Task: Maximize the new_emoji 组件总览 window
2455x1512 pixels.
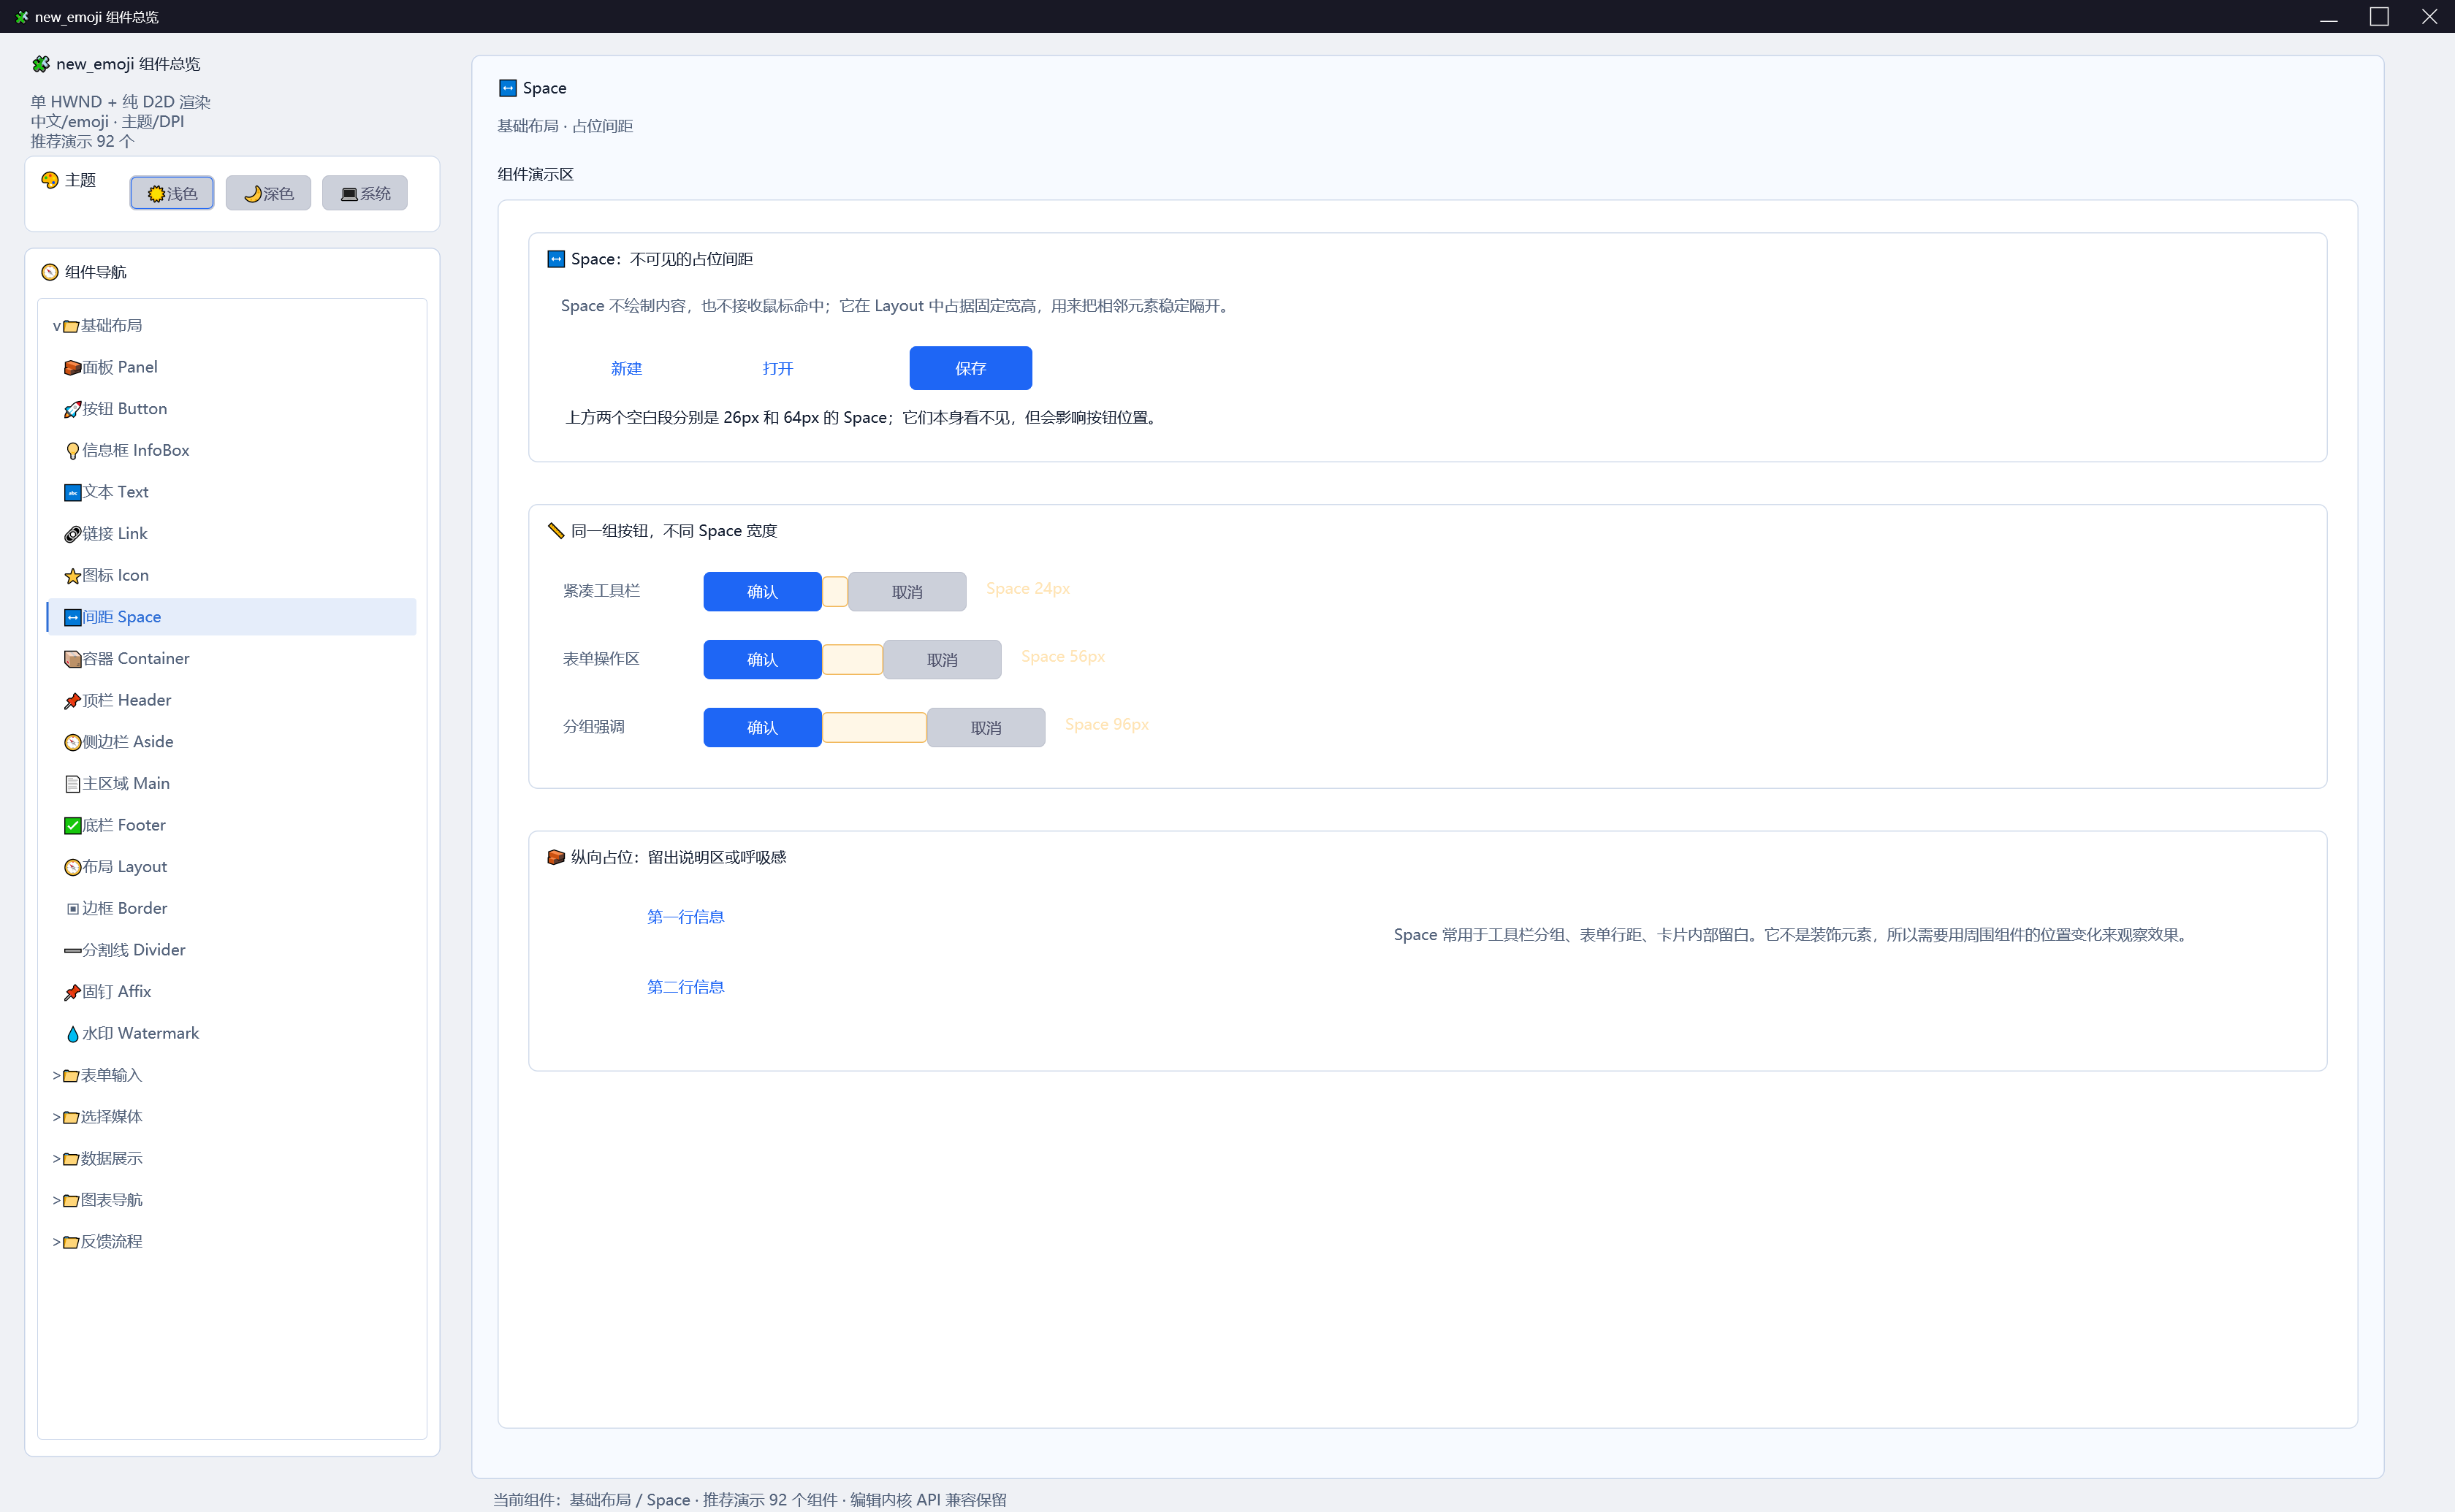Action: [x=2379, y=17]
